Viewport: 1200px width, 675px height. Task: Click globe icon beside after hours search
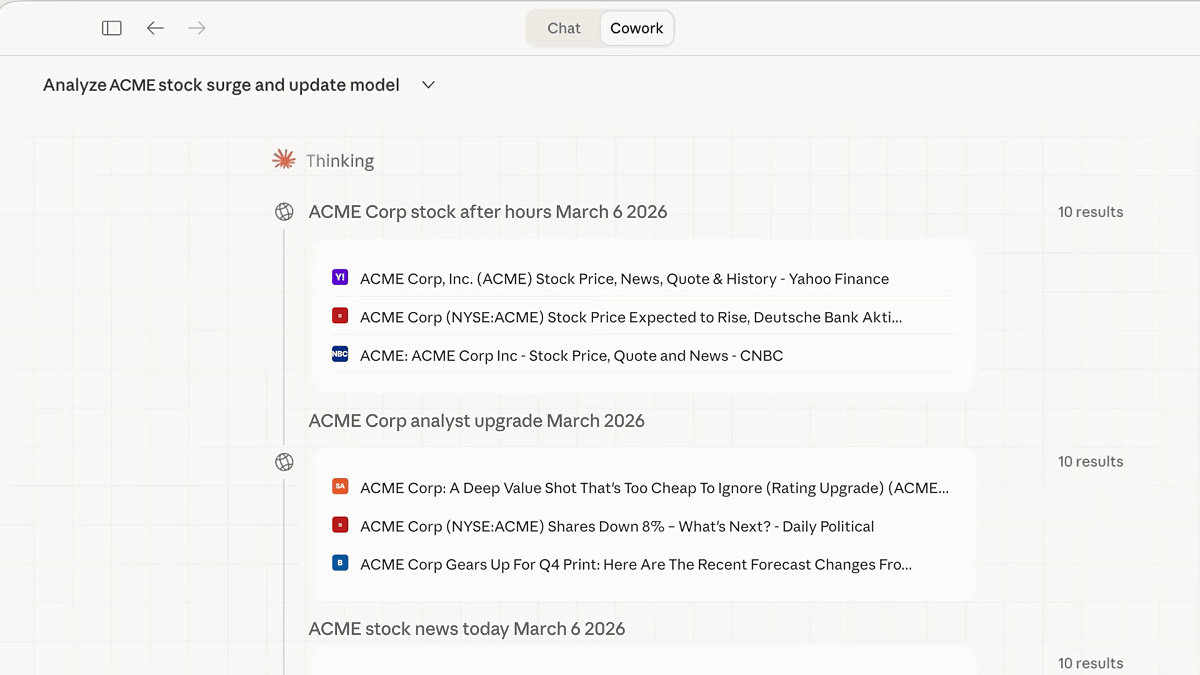coord(285,212)
